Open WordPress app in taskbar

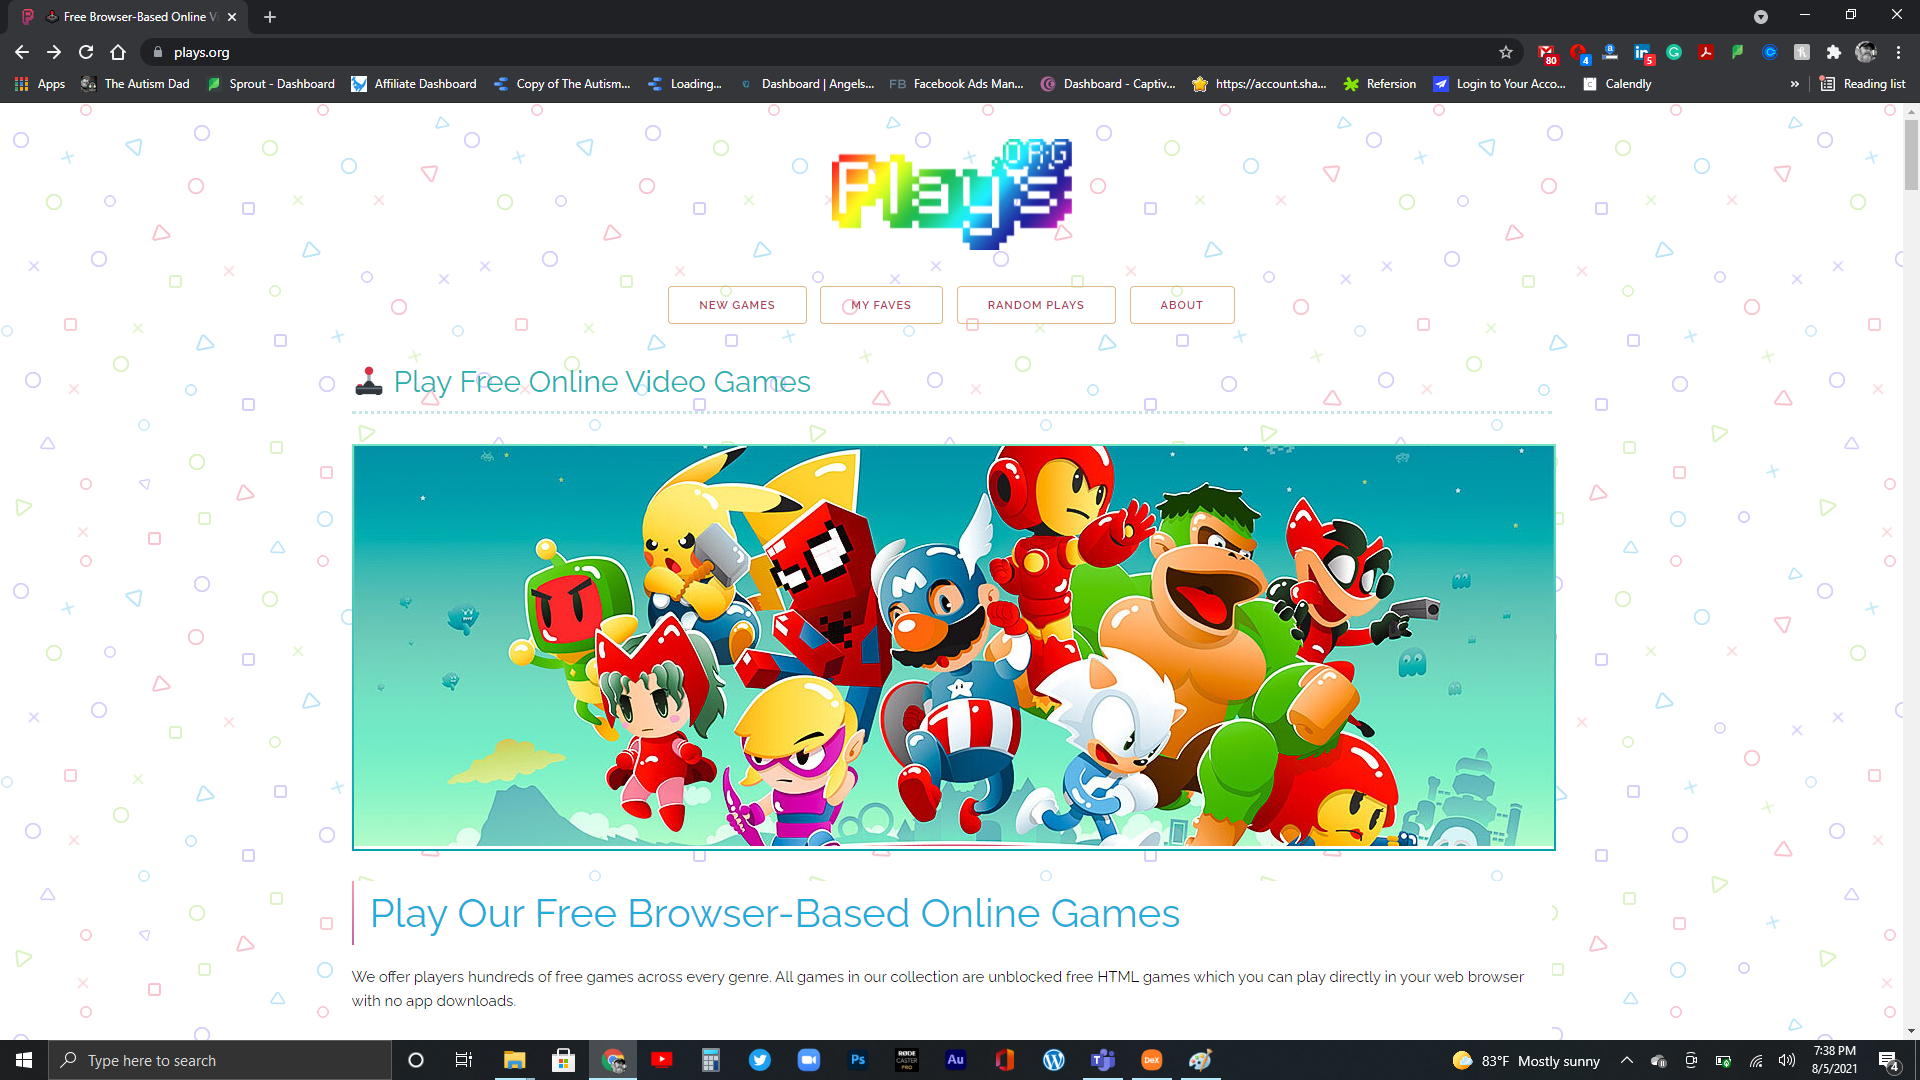[1053, 1060]
